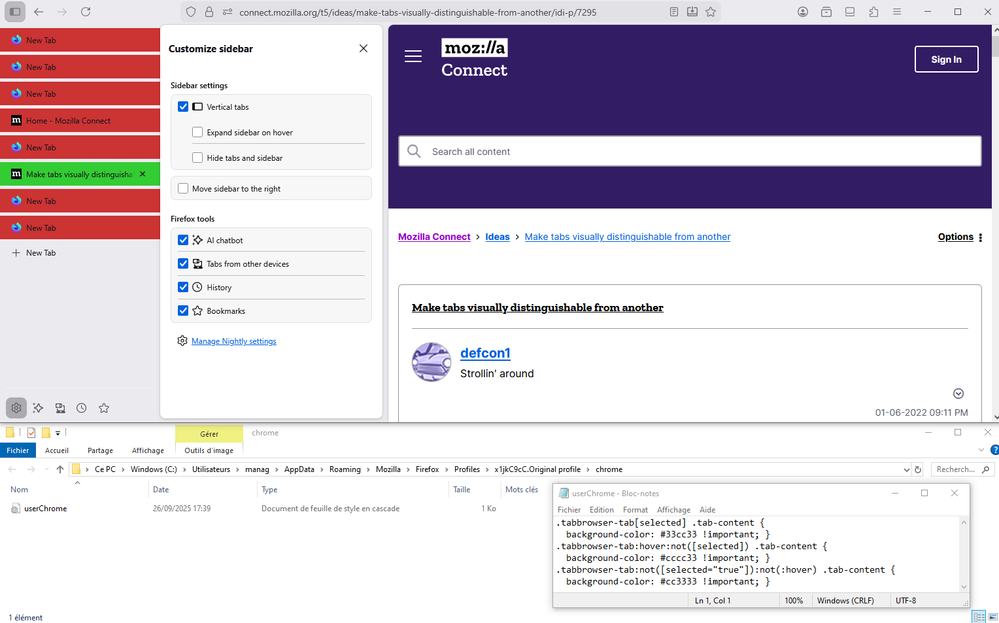Open the Mozilla Connect hamburger menu
Screen dimensions: 999x623
click(x=413, y=57)
